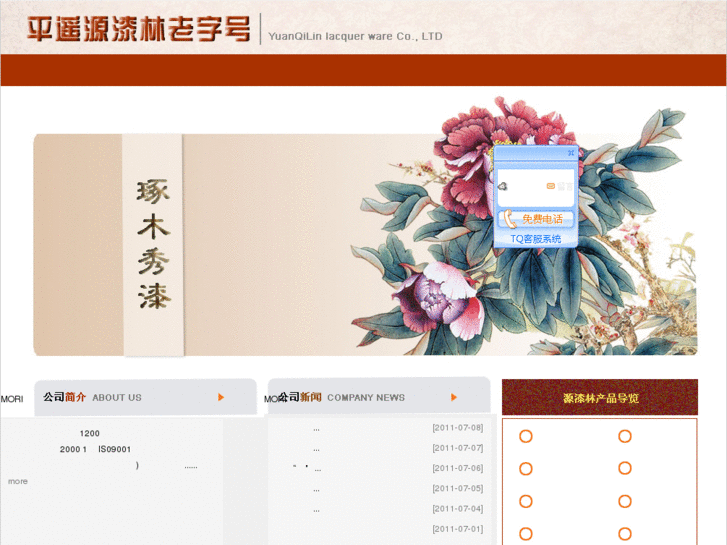Click the 源漆林产品导览 product guide header

(600, 398)
